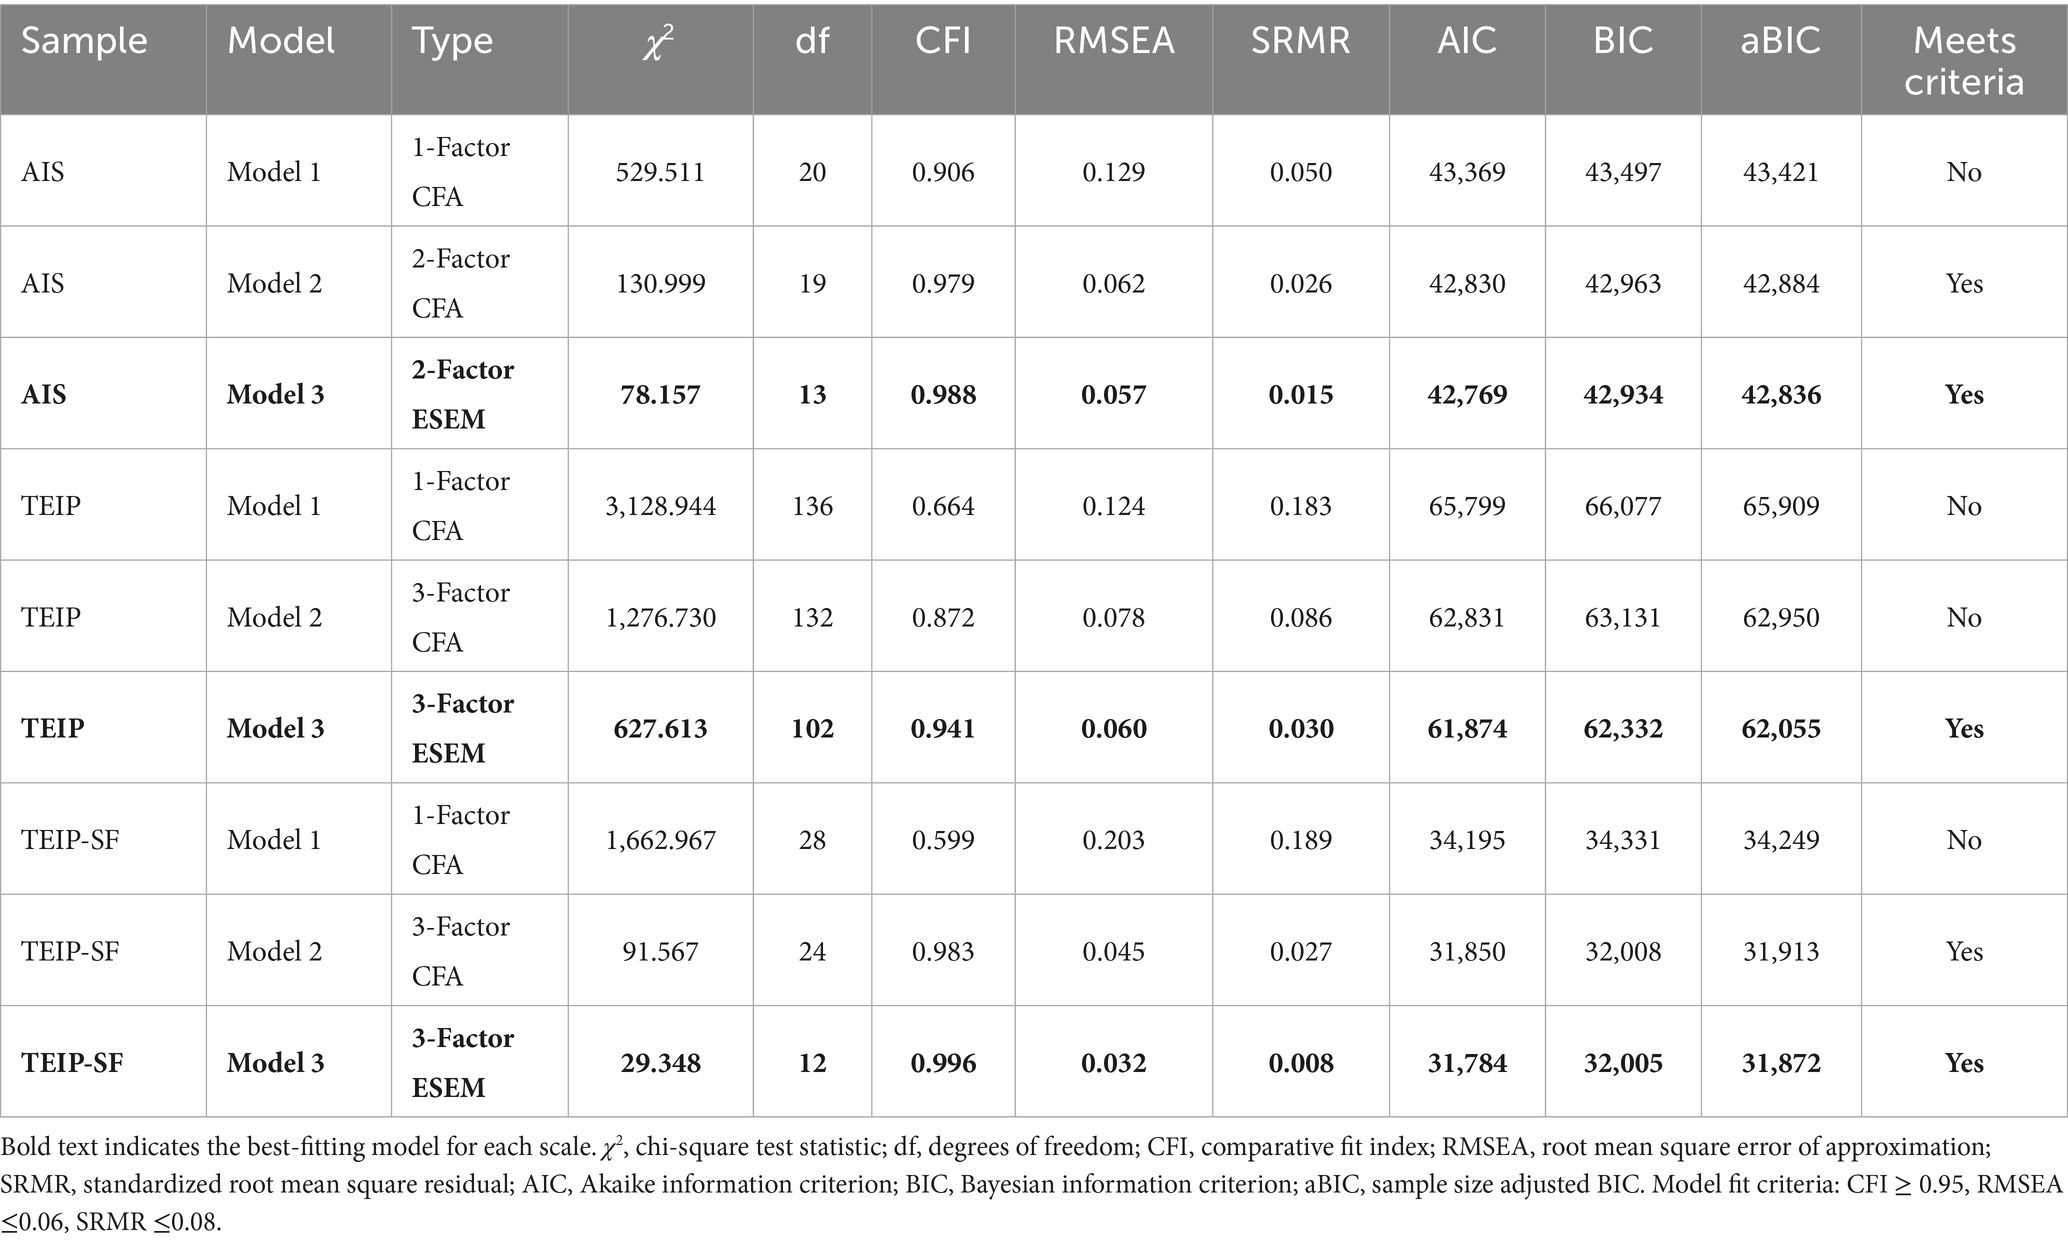Click the bold CFI value 0.996
Viewport: 2068px width, 1246px height.
click(943, 1063)
